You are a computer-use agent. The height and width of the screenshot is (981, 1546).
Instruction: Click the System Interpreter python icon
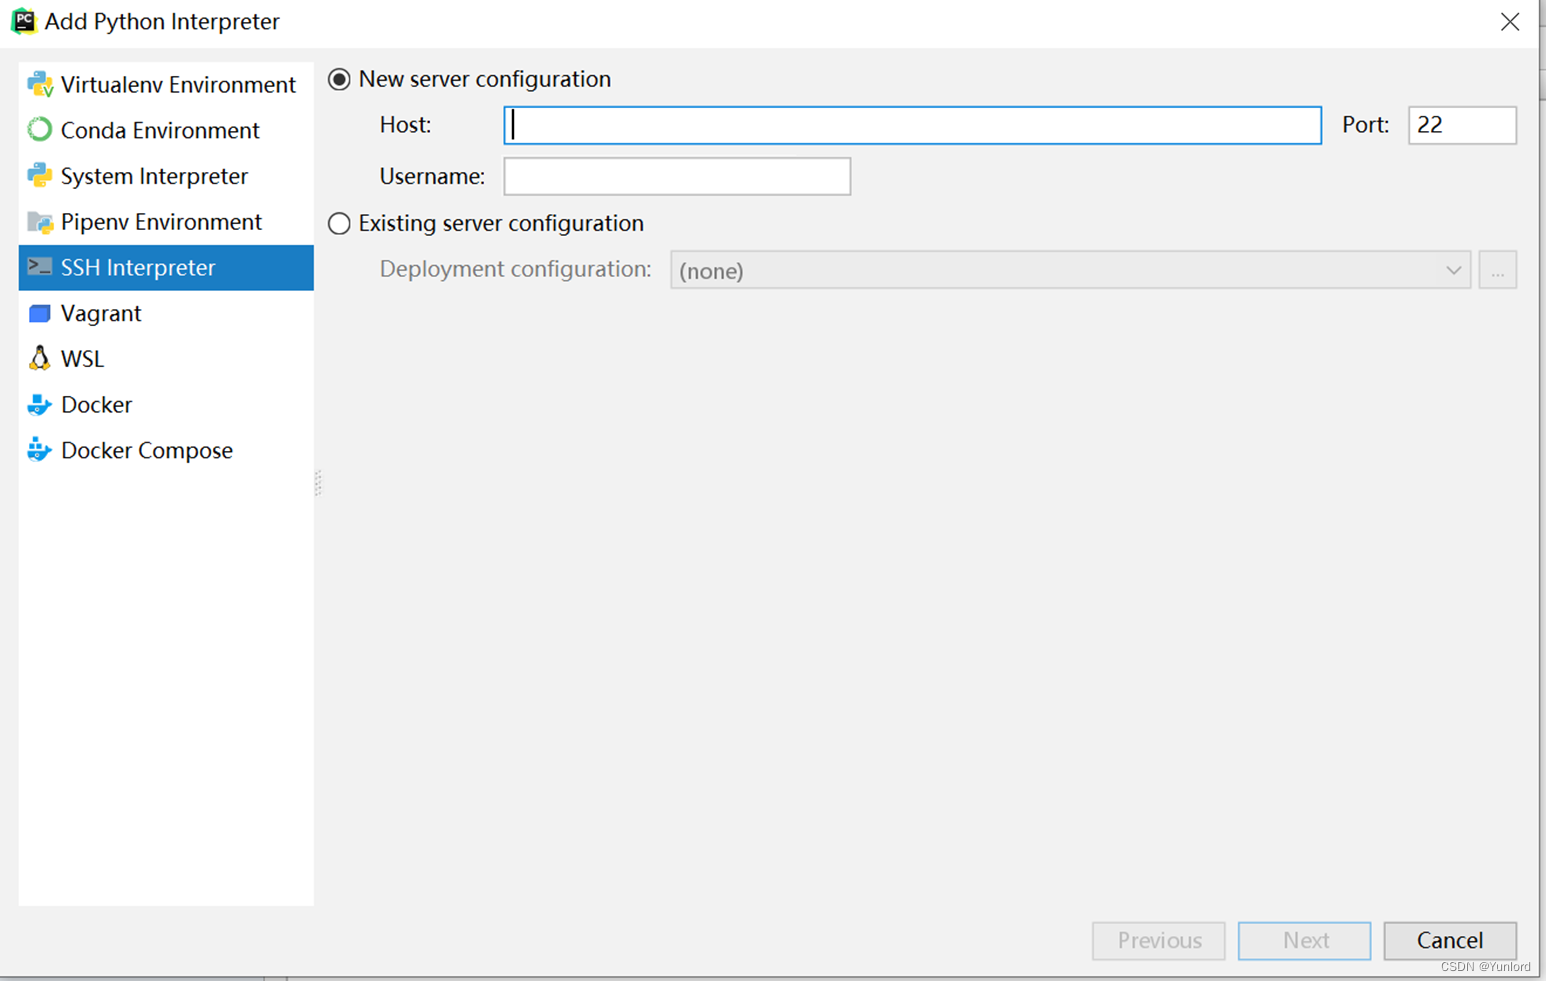tap(40, 176)
